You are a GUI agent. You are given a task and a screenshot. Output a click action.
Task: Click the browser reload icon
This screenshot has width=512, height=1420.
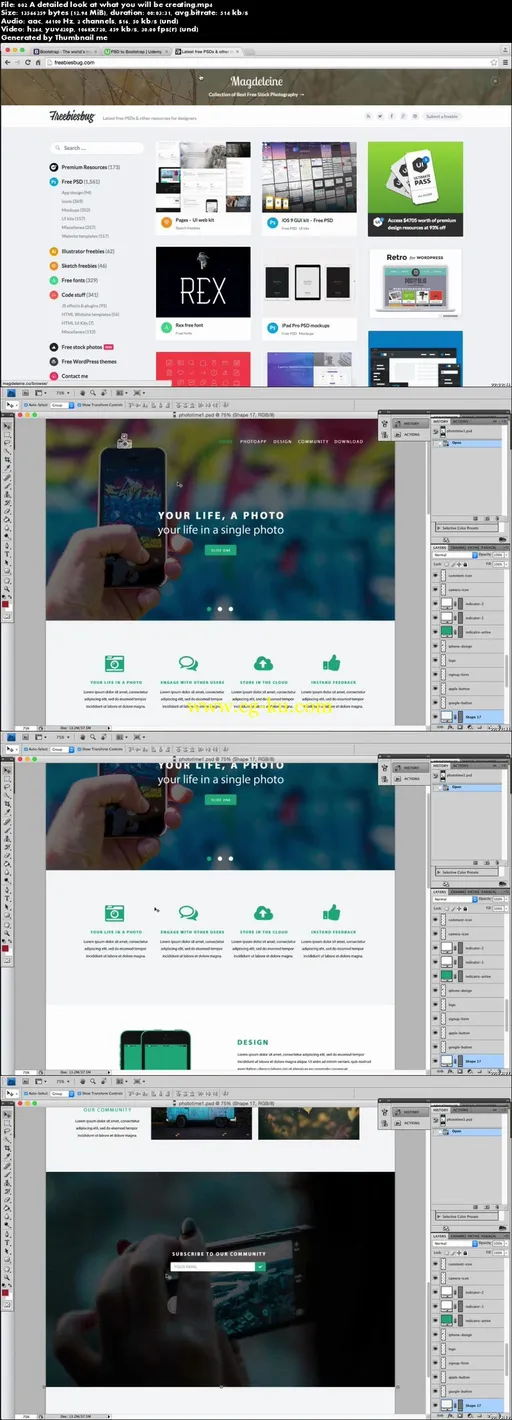(x=27, y=62)
